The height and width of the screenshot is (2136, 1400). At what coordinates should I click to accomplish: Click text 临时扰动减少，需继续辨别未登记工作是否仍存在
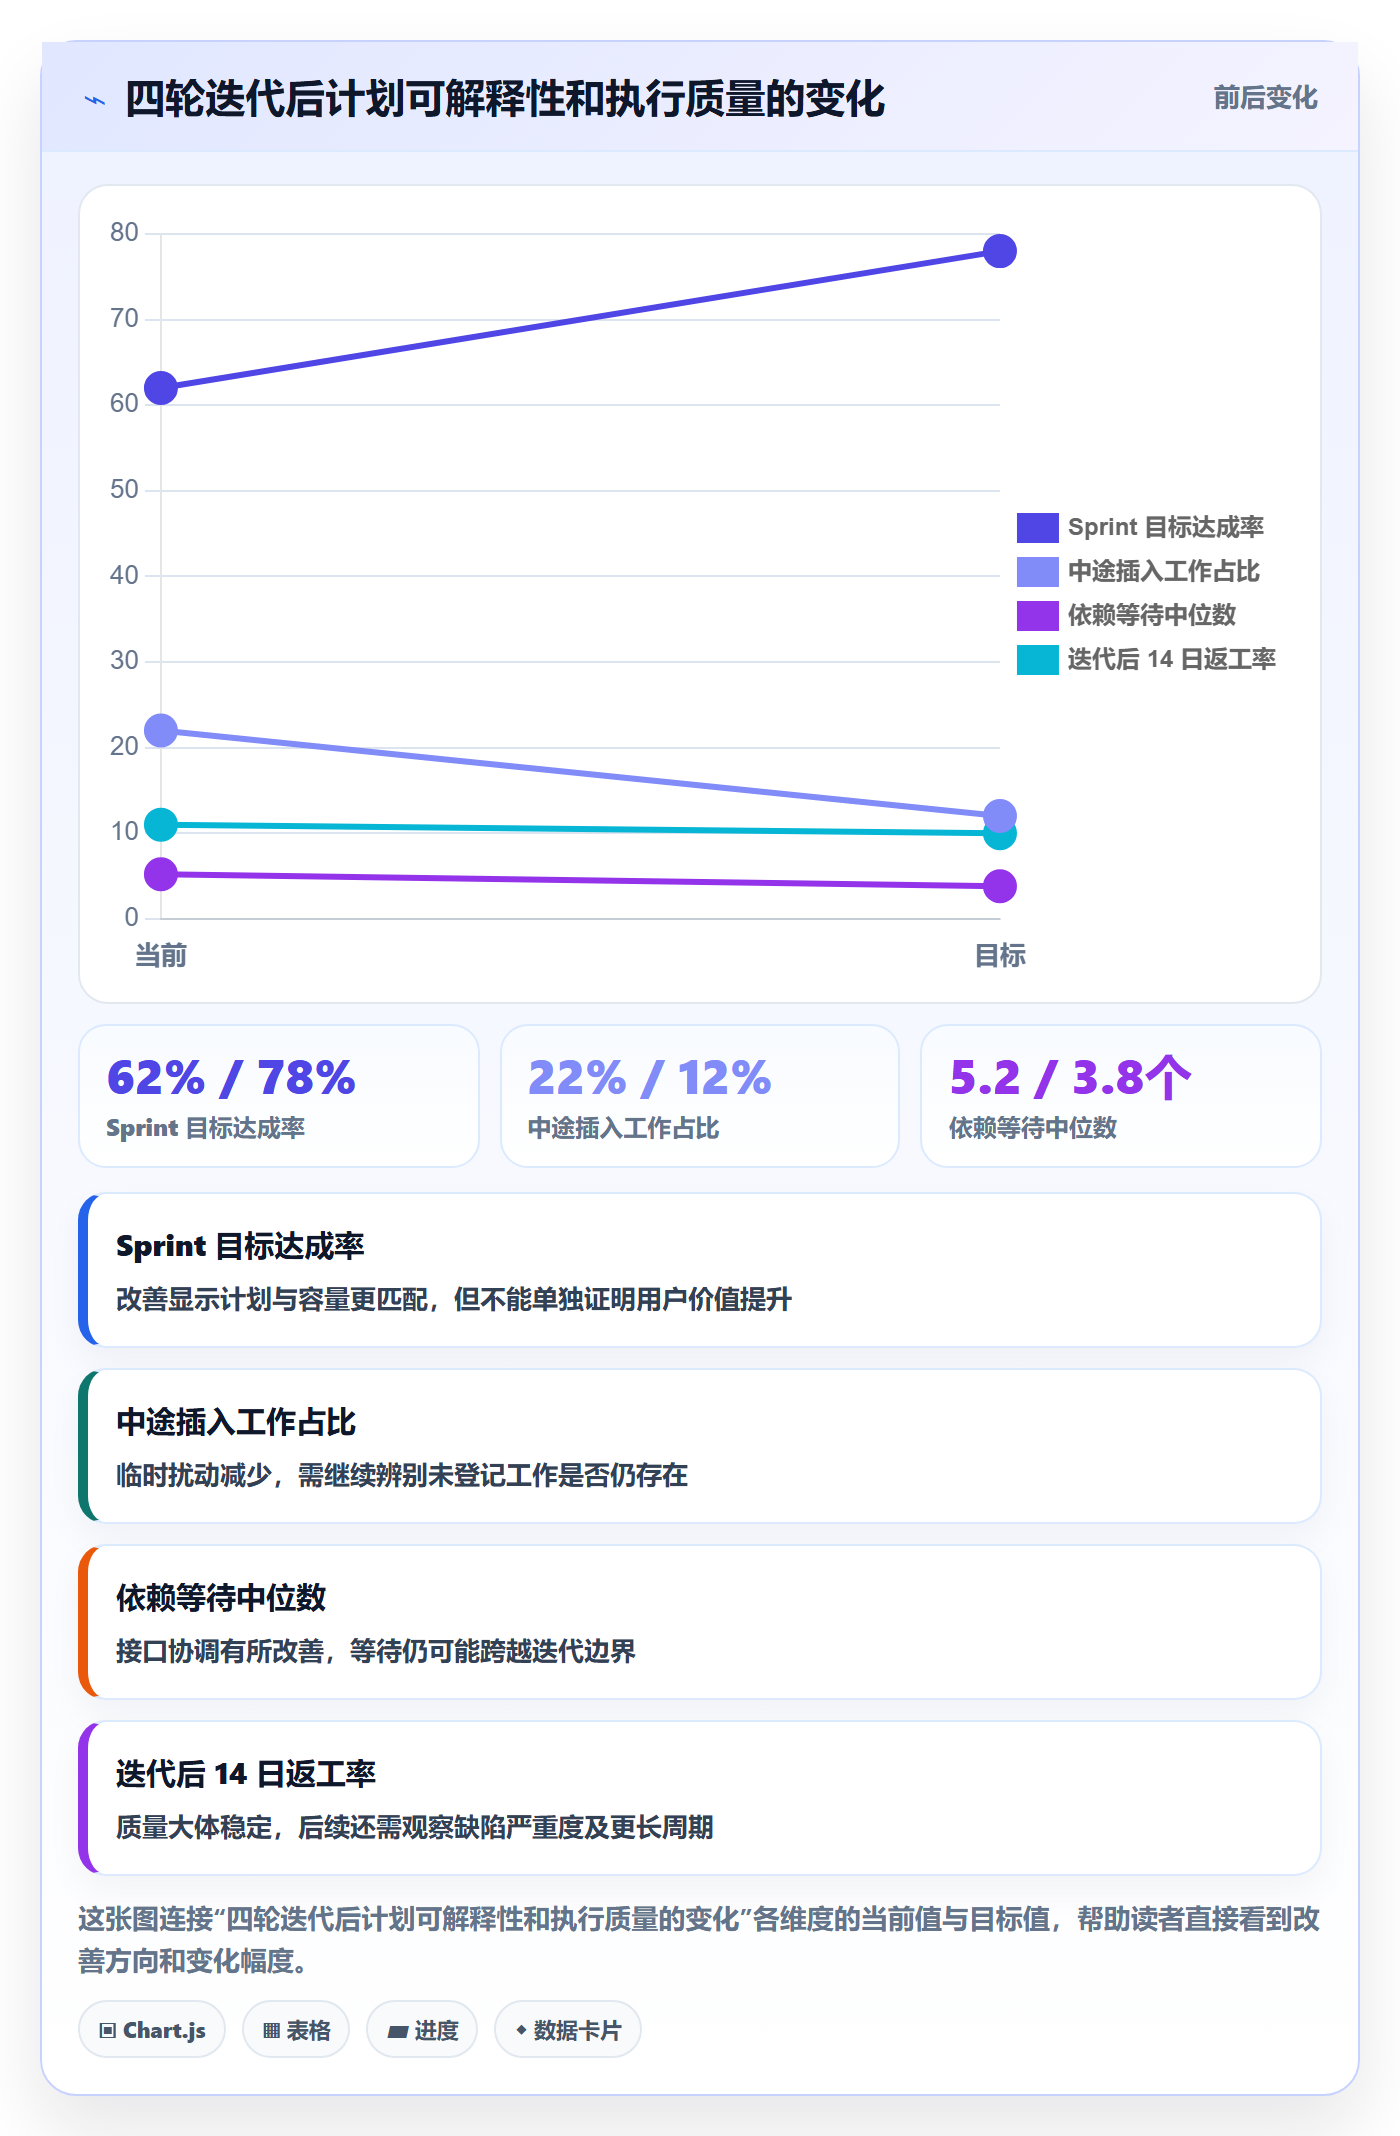click(x=402, y=1476)
